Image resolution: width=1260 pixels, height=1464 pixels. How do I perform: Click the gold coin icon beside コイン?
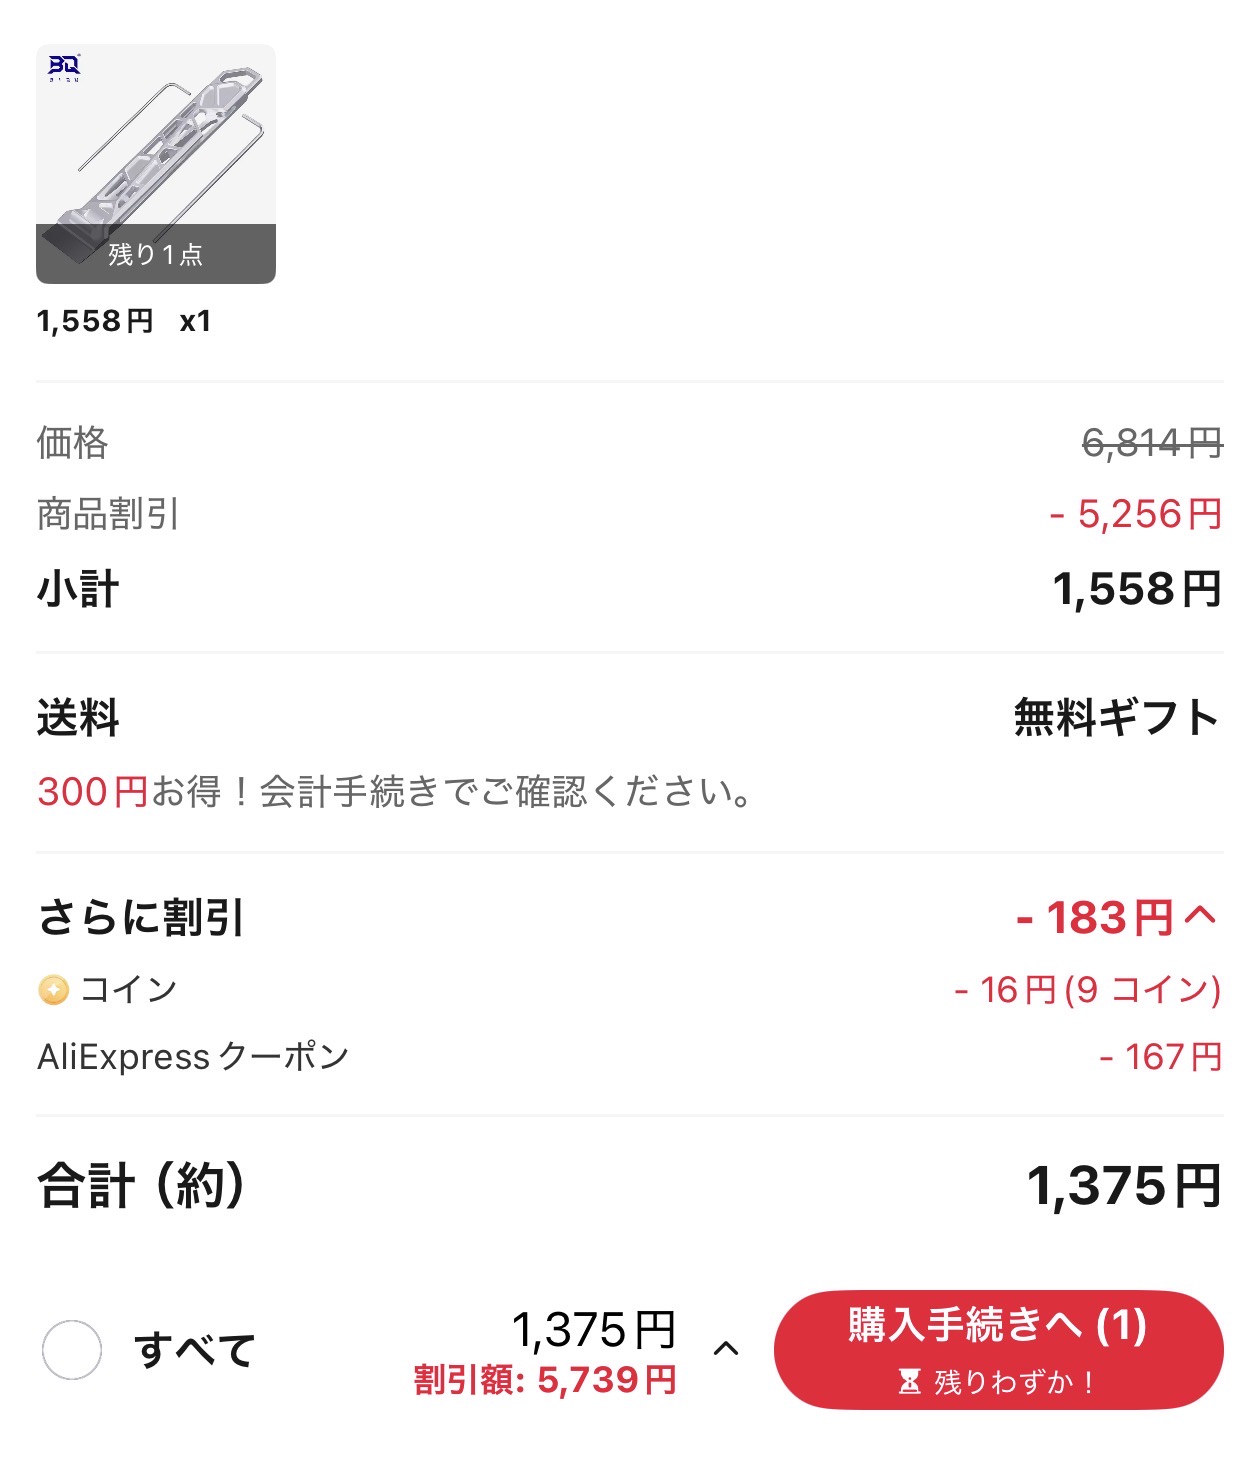click(x=54, y=990)
